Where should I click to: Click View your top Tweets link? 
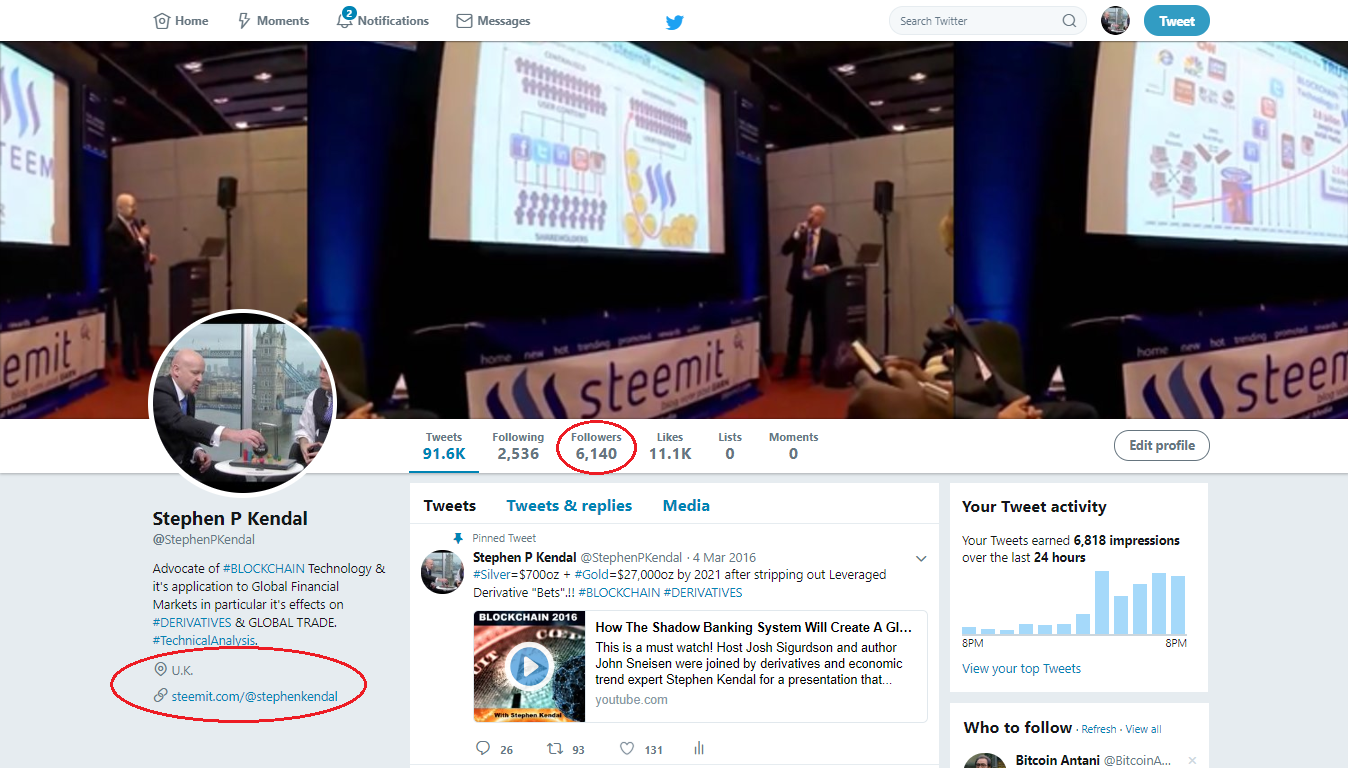1021,669
